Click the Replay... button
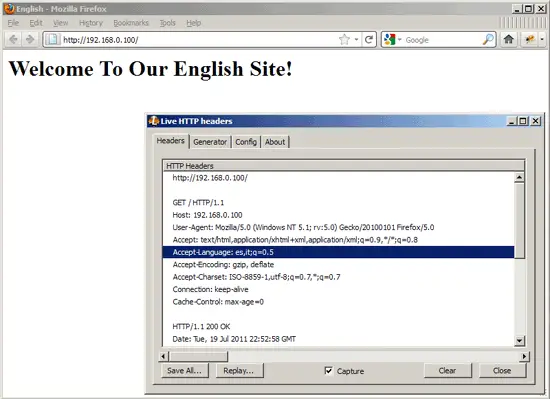 click(239, 371)
